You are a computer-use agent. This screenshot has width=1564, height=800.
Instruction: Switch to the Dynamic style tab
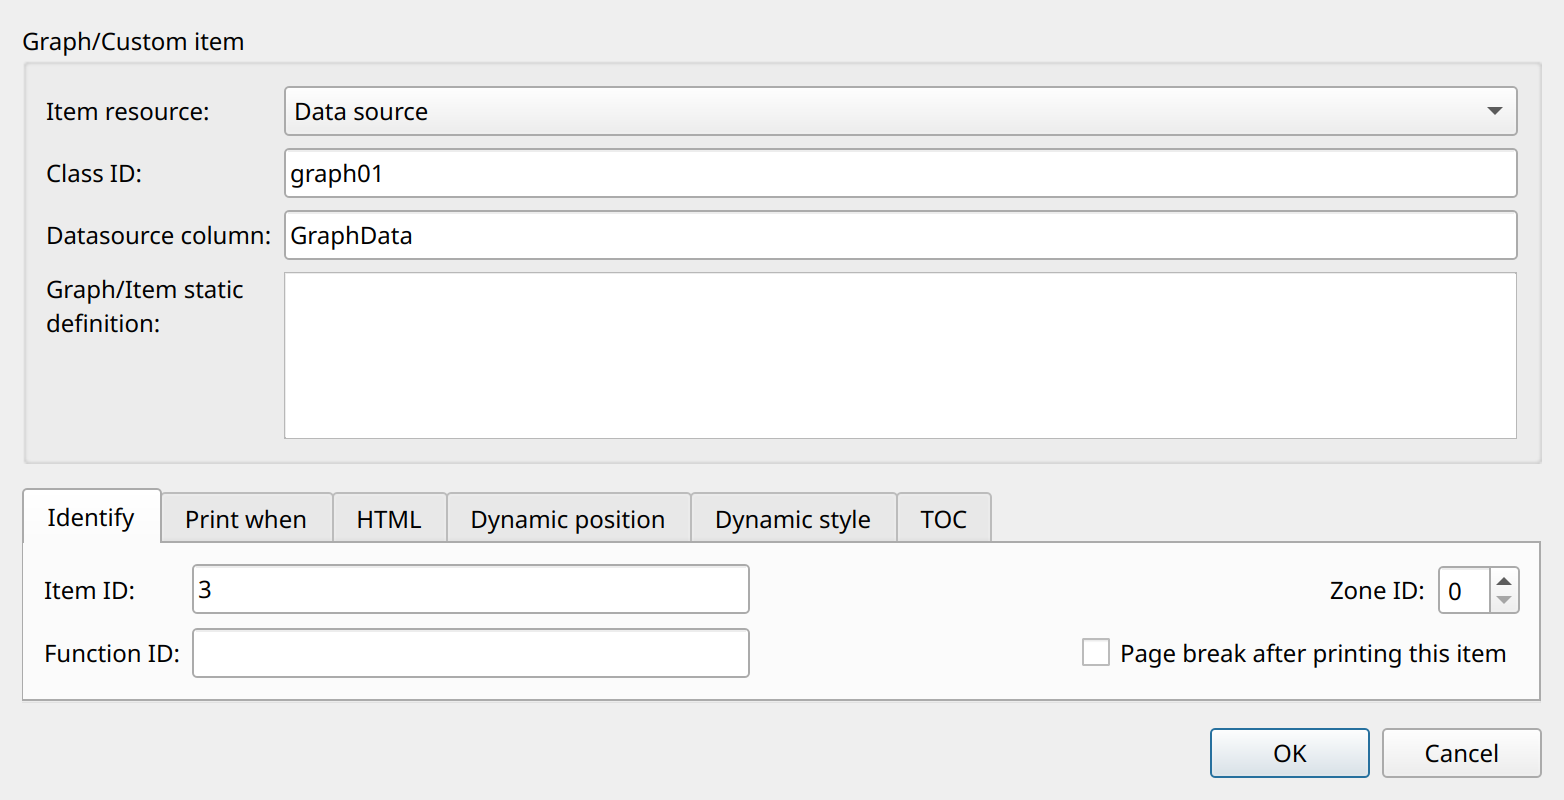(793, 519)
